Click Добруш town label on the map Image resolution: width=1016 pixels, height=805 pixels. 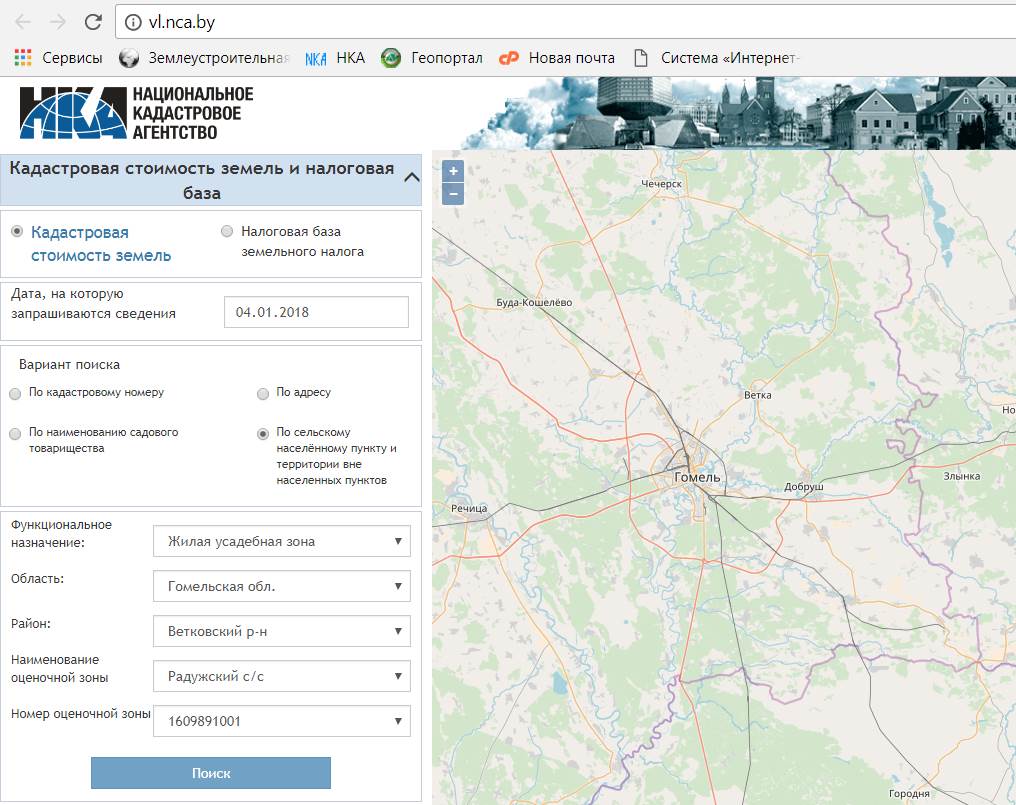coord(803,486)
